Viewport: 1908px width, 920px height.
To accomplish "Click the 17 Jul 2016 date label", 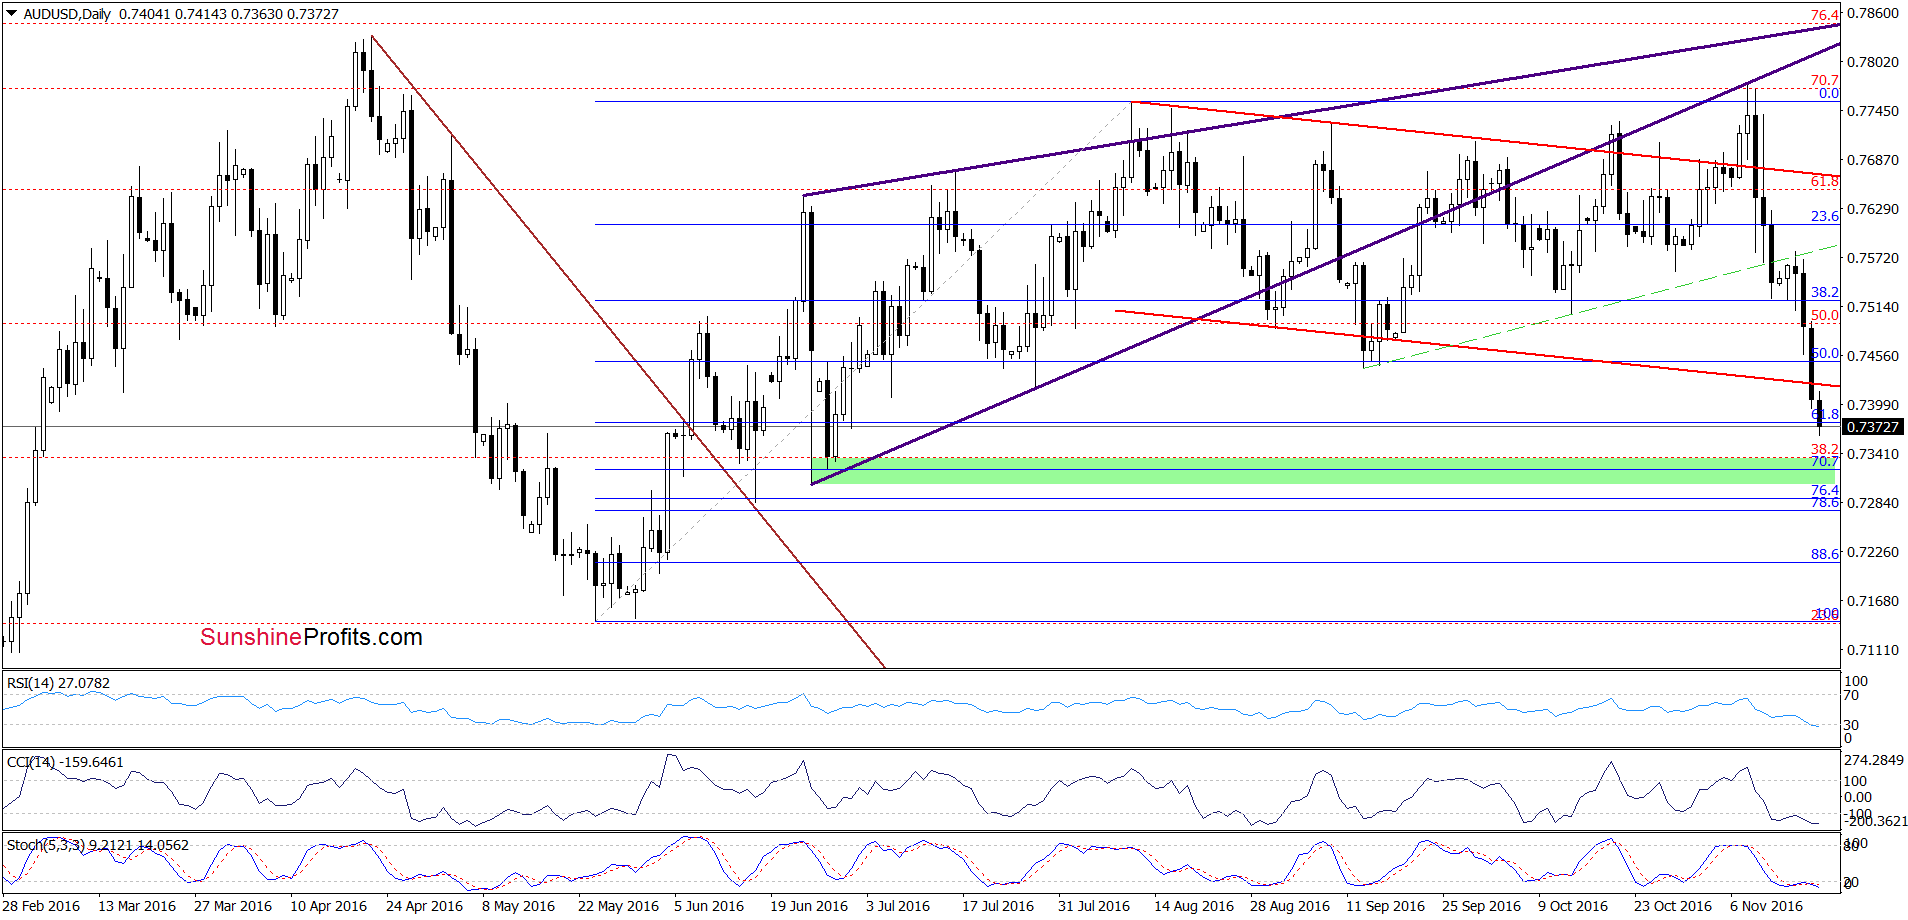I will (x=998, y=906).
